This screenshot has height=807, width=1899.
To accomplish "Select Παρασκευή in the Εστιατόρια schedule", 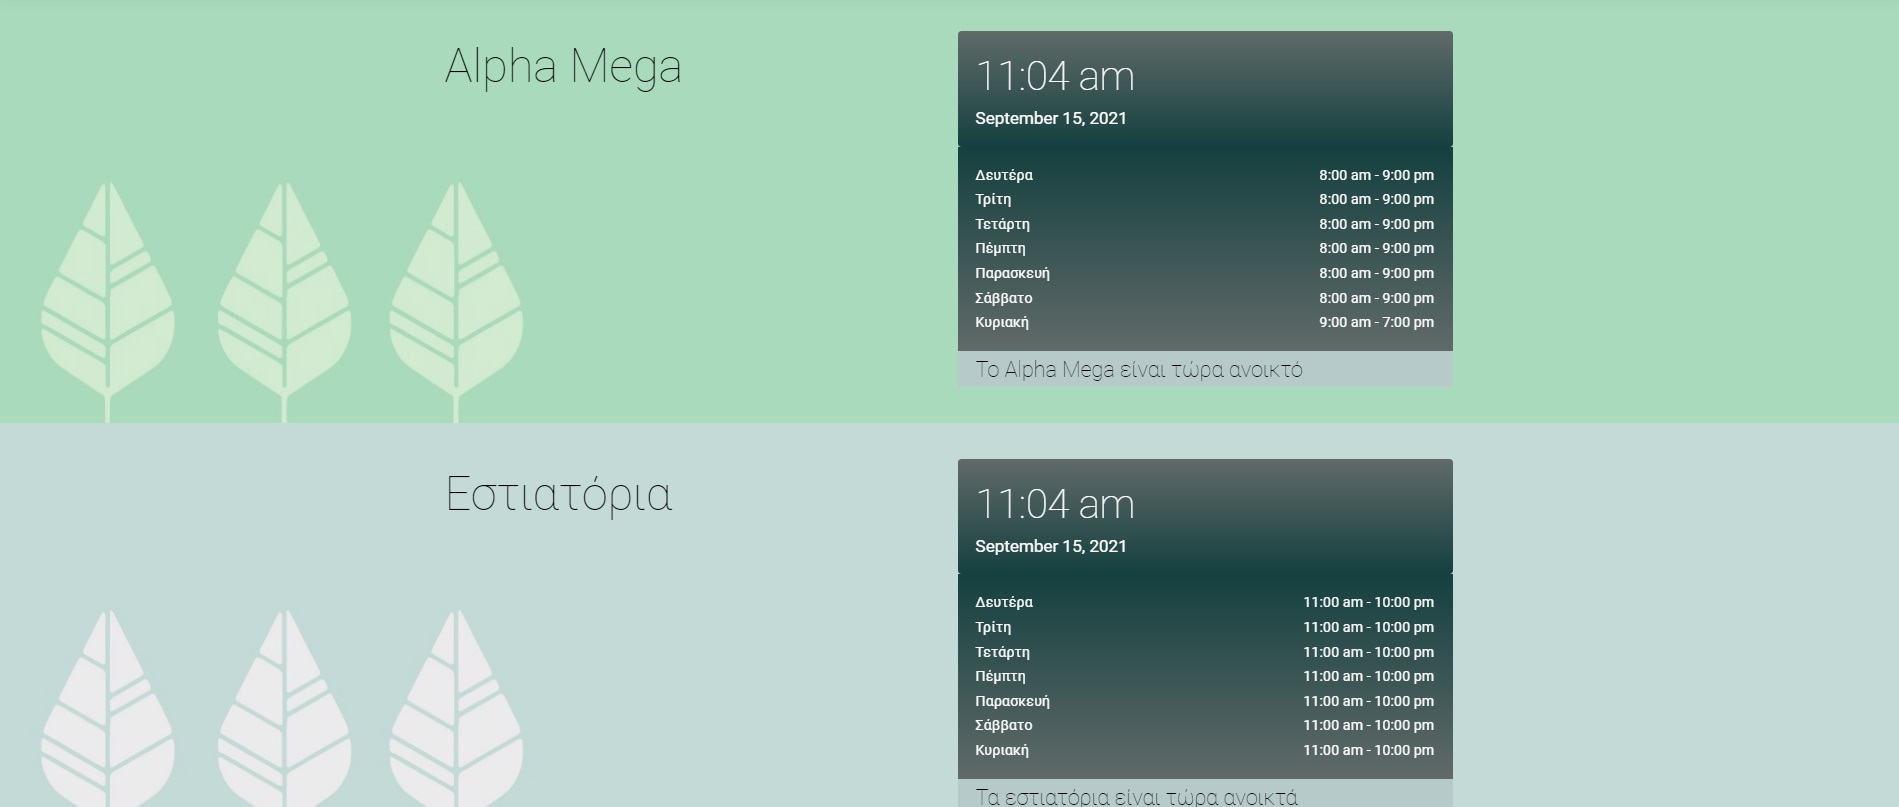I will pyautogui.click(x=1012, y=701).
